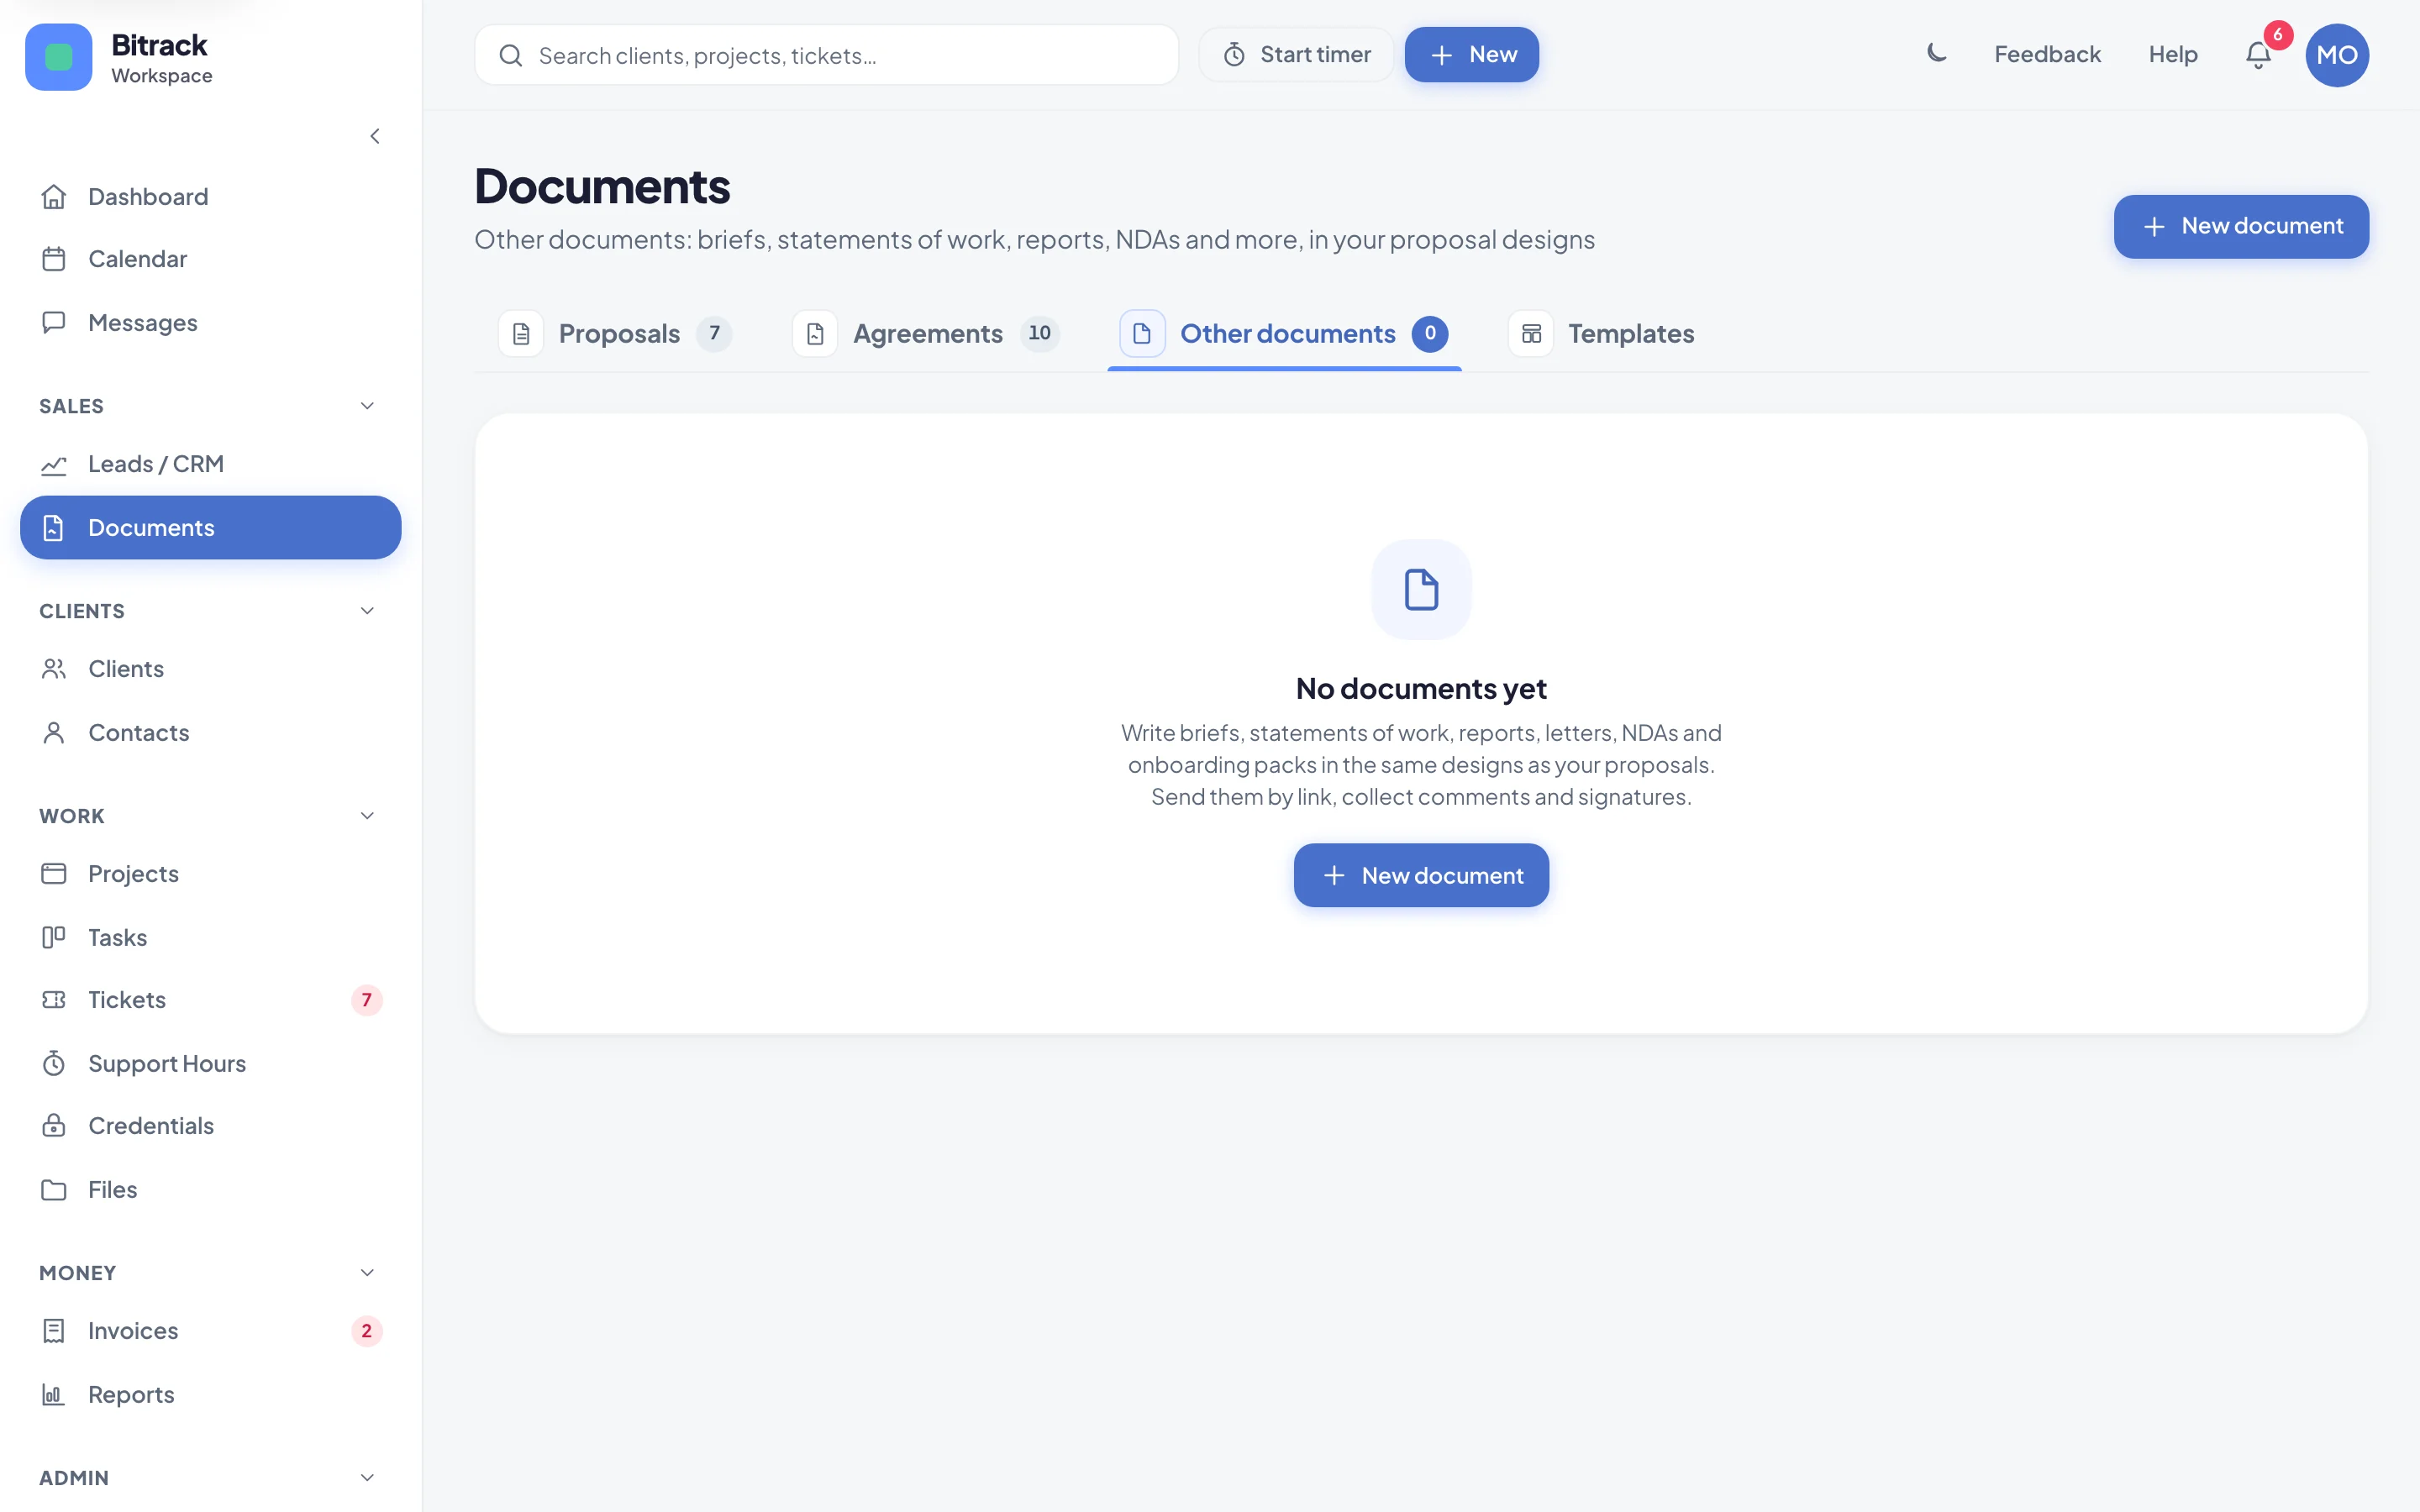
Task: Collapse the ADMIN section
Action: (367, 1478)
